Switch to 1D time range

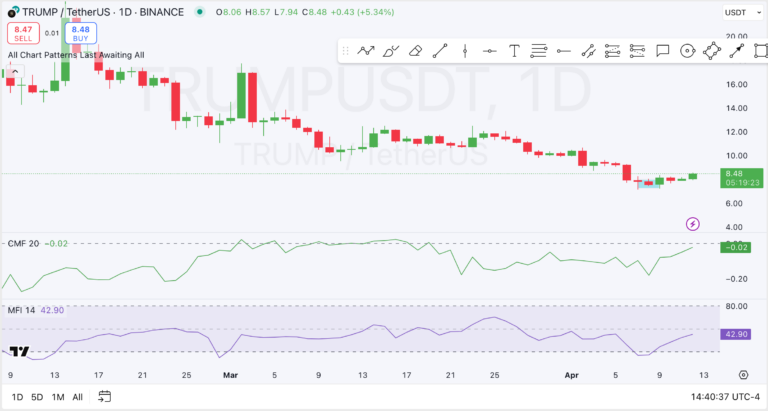pos(17,397)
